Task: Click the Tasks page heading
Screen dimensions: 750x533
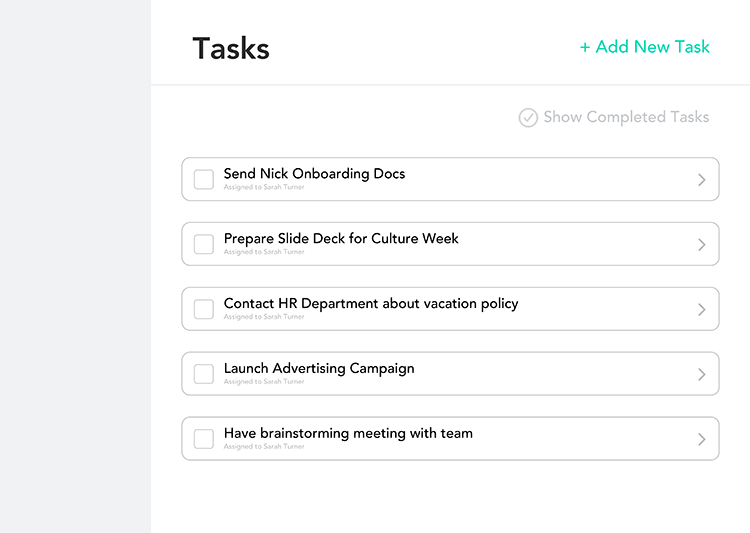Action: coord(231,48)
